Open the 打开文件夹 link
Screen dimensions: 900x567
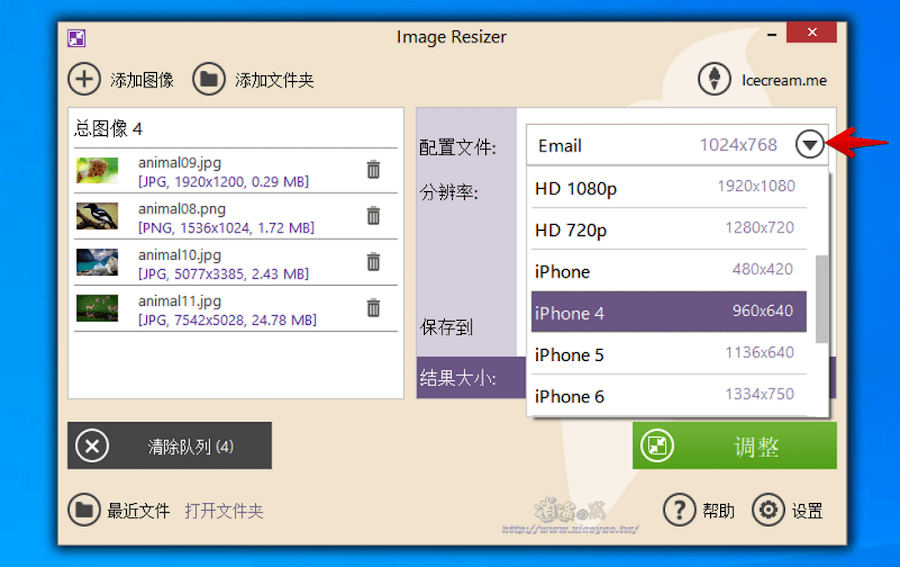(x=224, y=510)
